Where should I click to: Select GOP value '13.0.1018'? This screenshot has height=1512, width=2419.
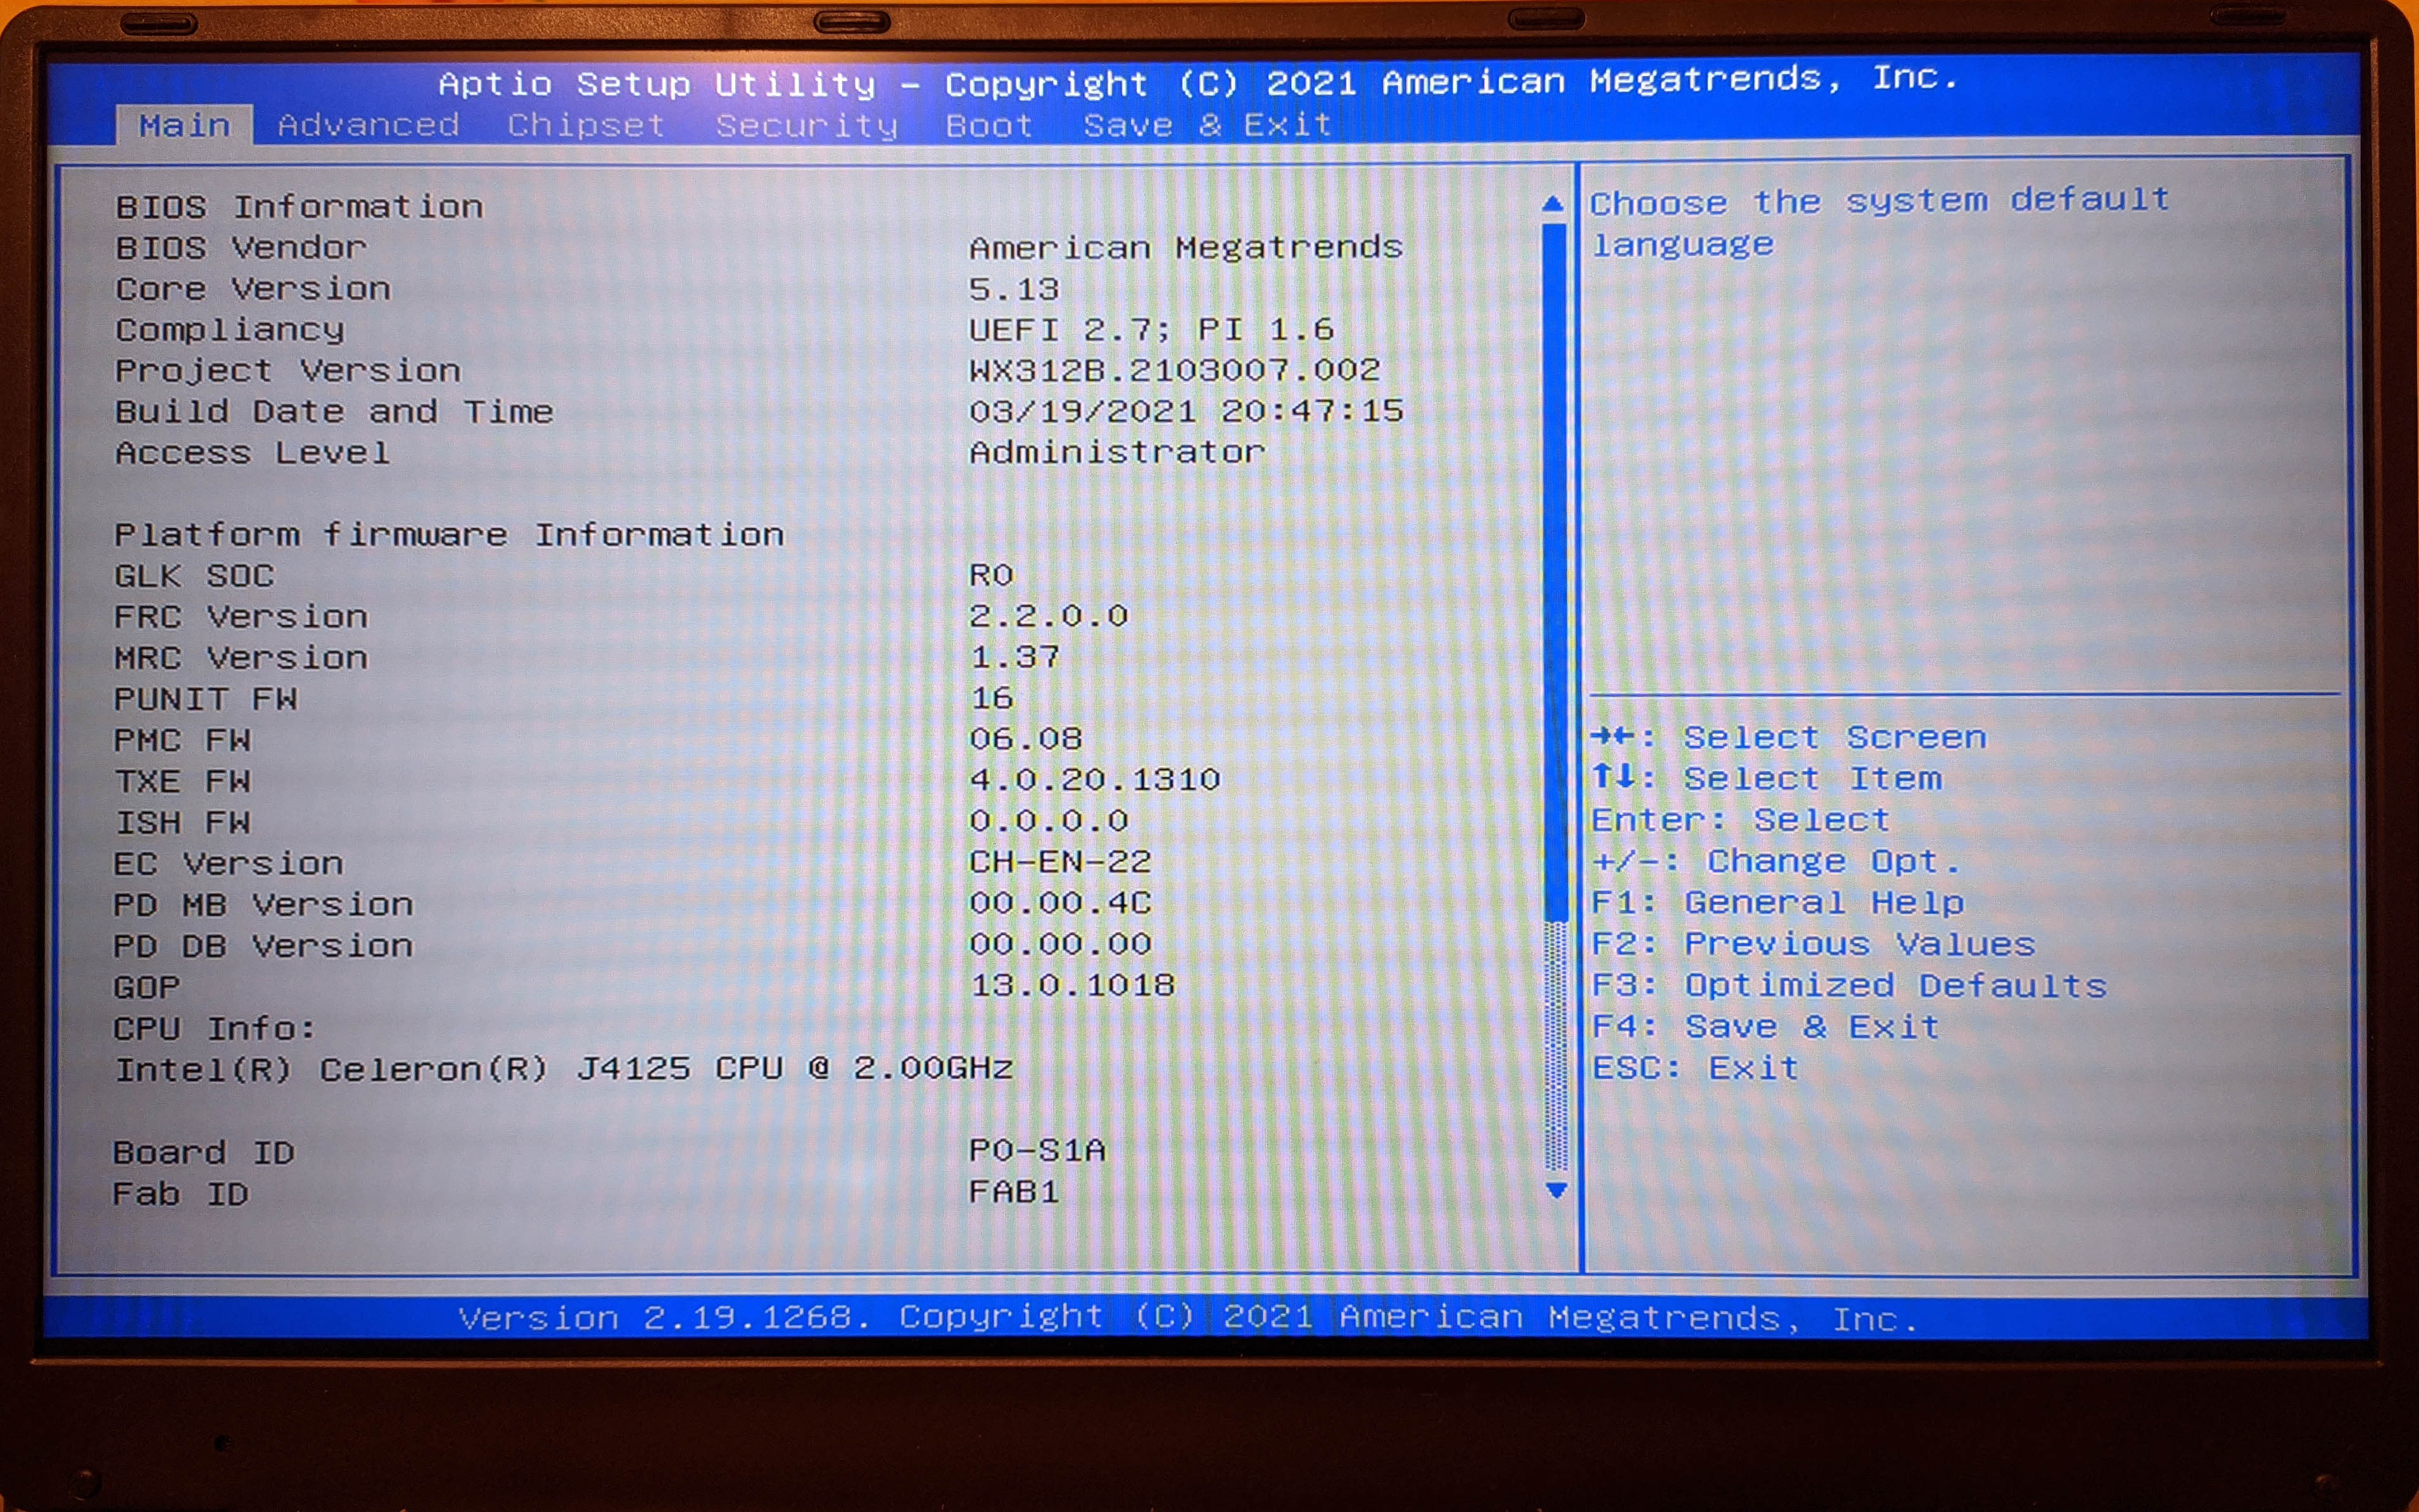point(1072,985)
